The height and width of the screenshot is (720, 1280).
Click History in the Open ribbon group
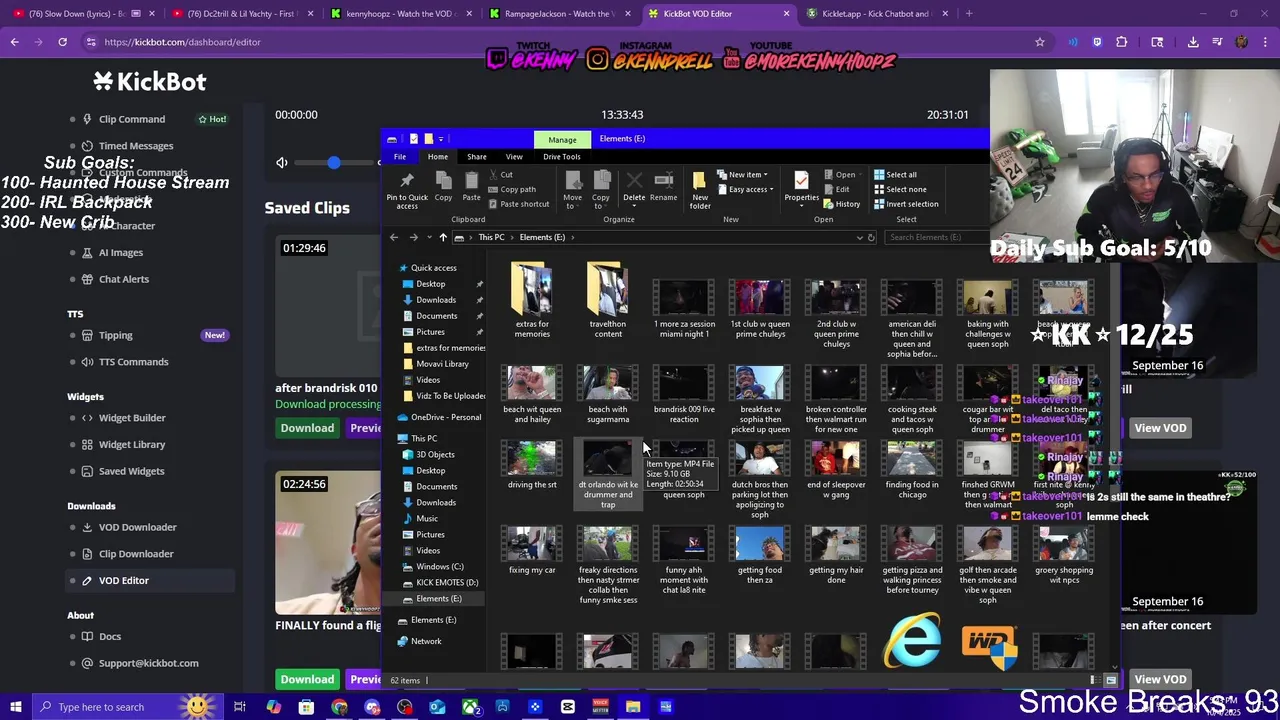point(841,204)
